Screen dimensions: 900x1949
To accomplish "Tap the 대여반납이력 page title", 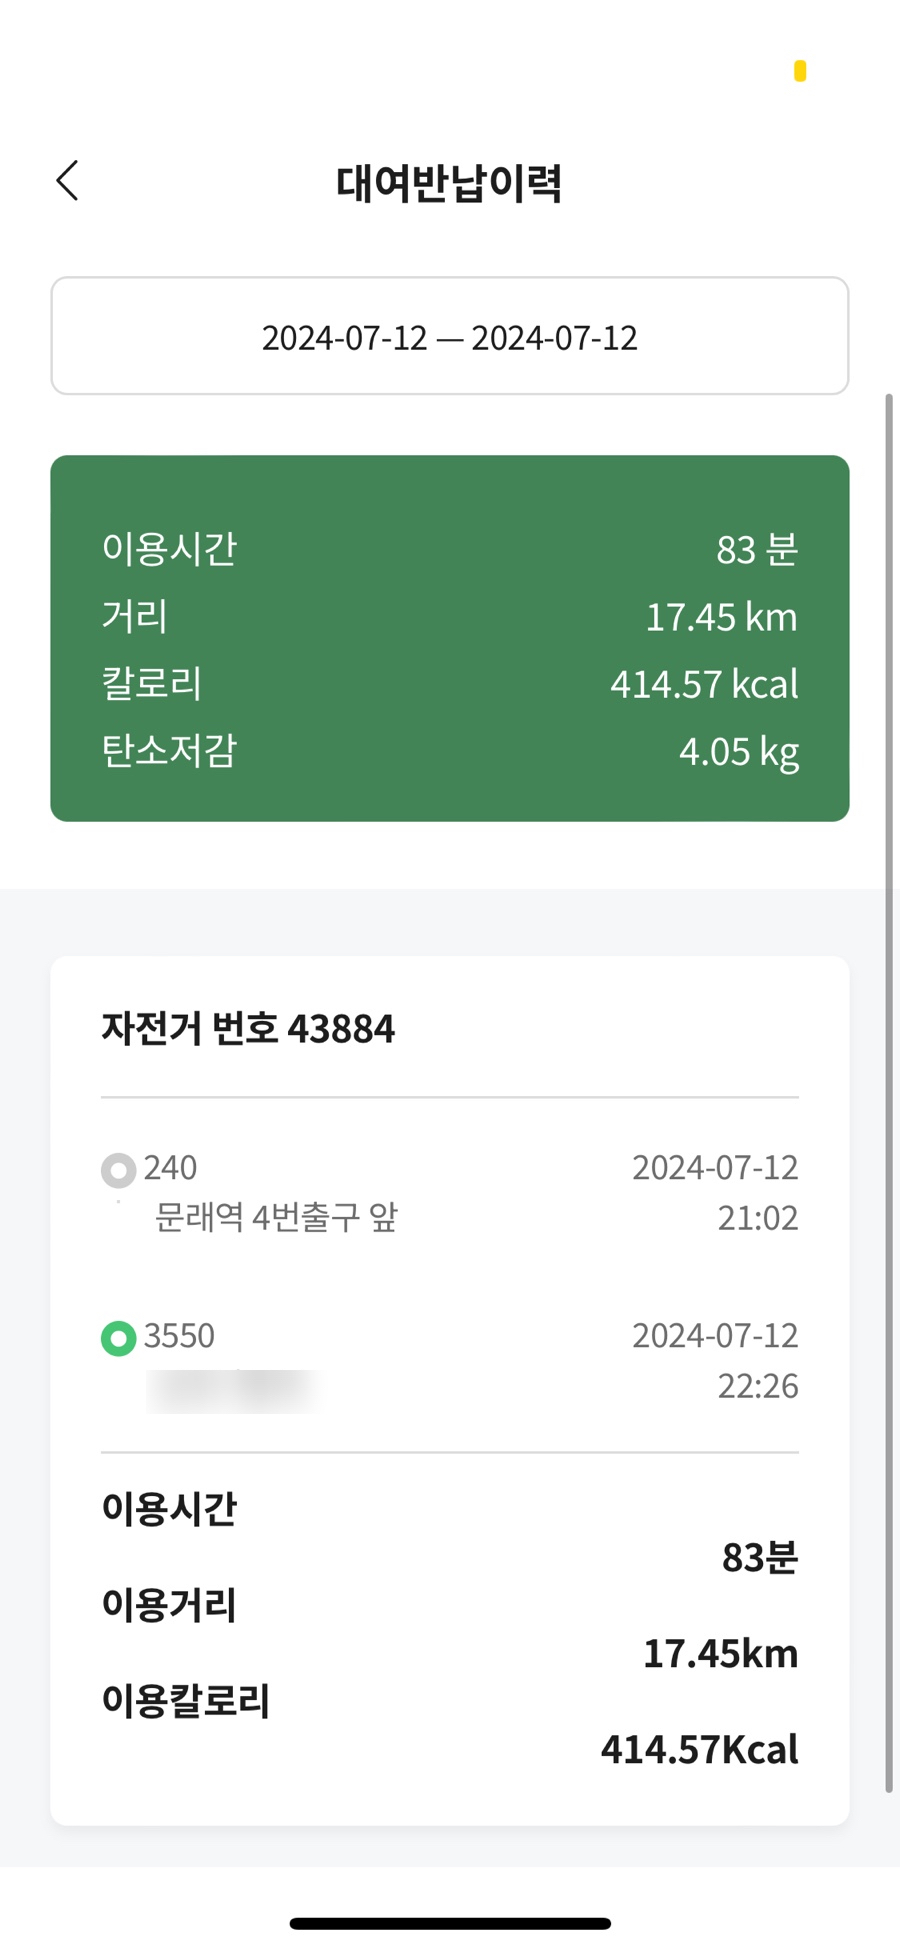I will pos(449,183).
